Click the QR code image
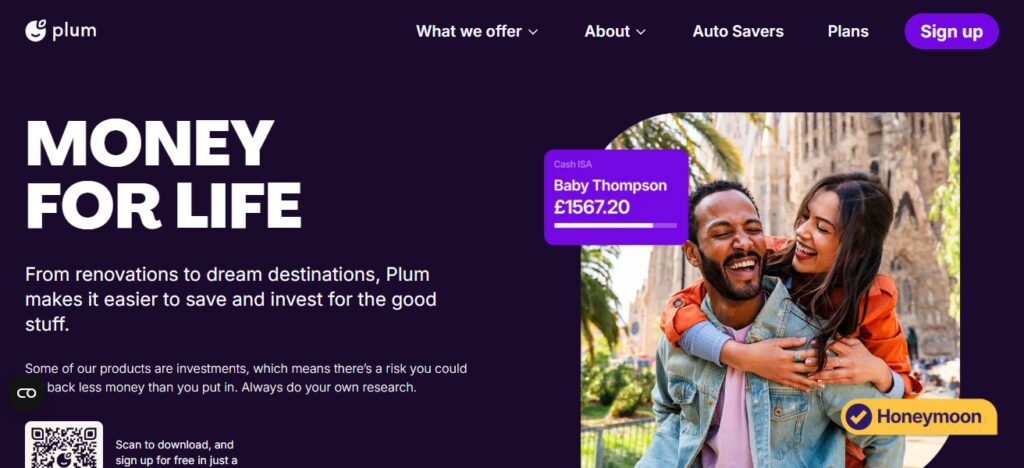Viewport: 1024px width, 468px height. click(x=64, y=445)
